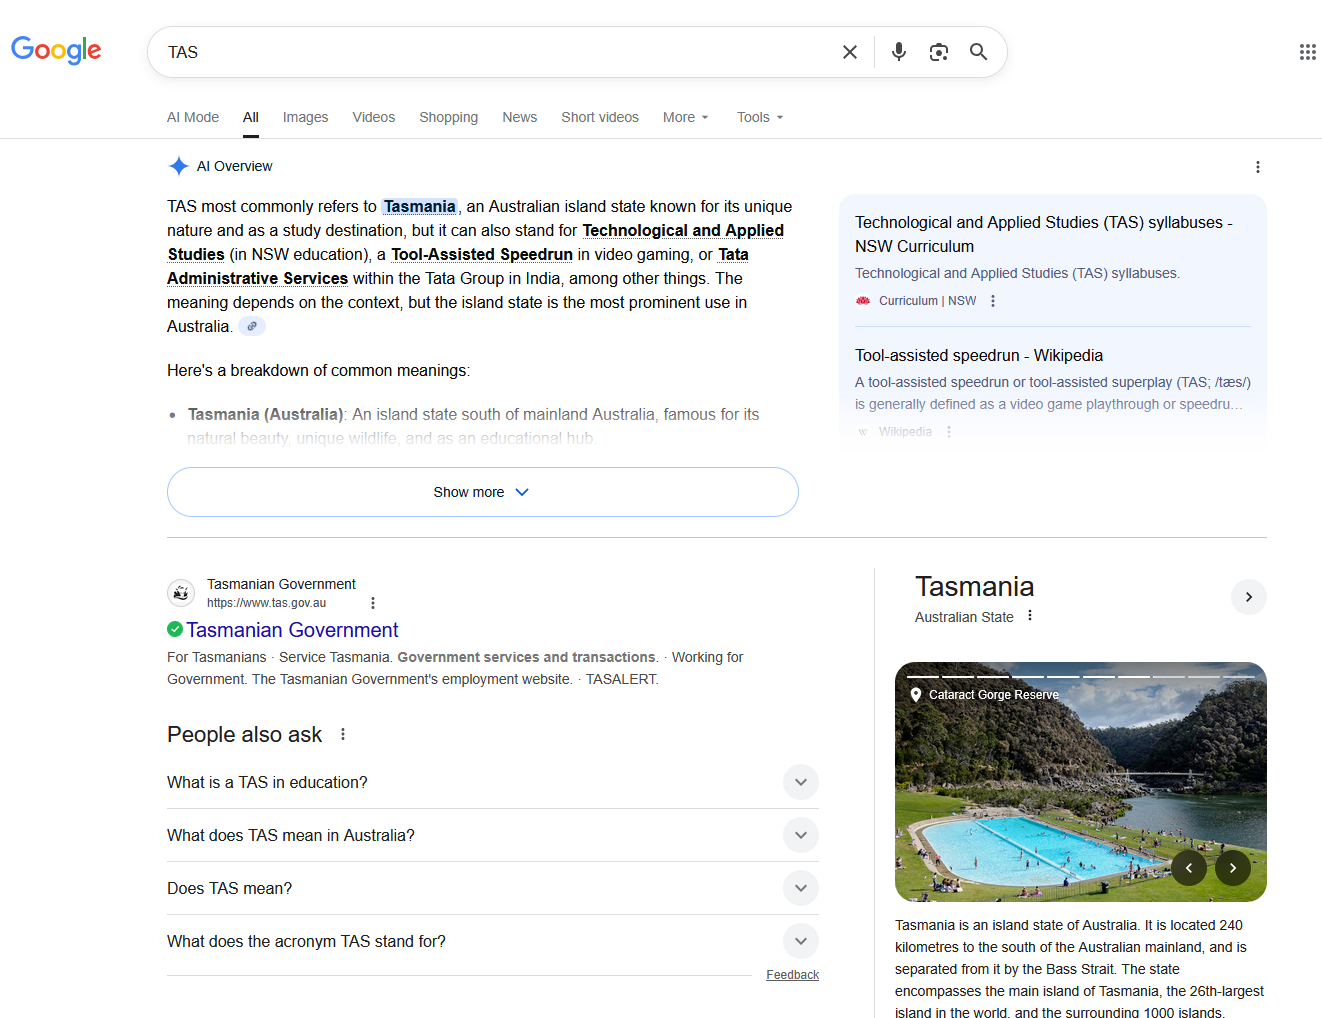Open AI Overview three-dot options menu
Viewport: 1322px width, 1018px height.
(1258, 167)
